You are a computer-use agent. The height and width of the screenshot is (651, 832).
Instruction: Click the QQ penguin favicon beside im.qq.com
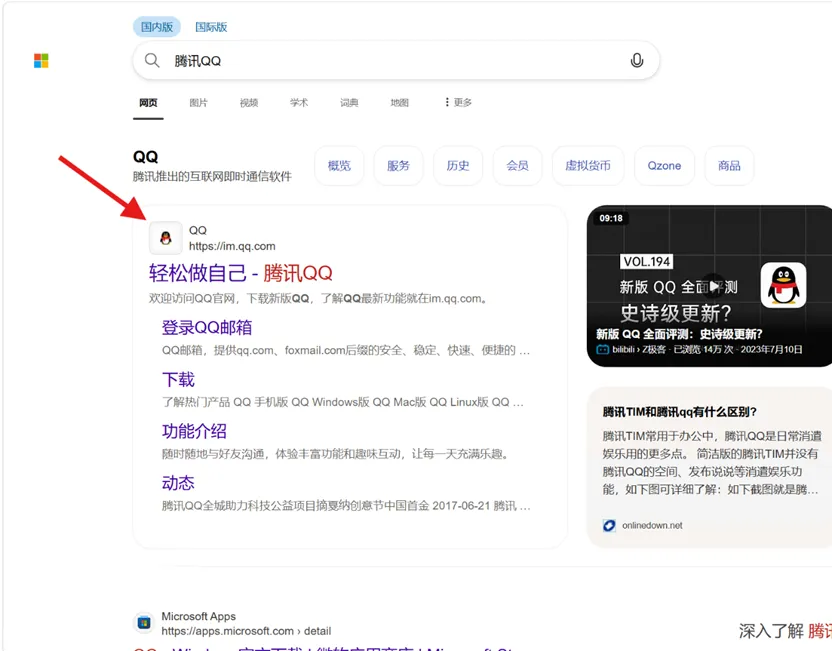166,238
